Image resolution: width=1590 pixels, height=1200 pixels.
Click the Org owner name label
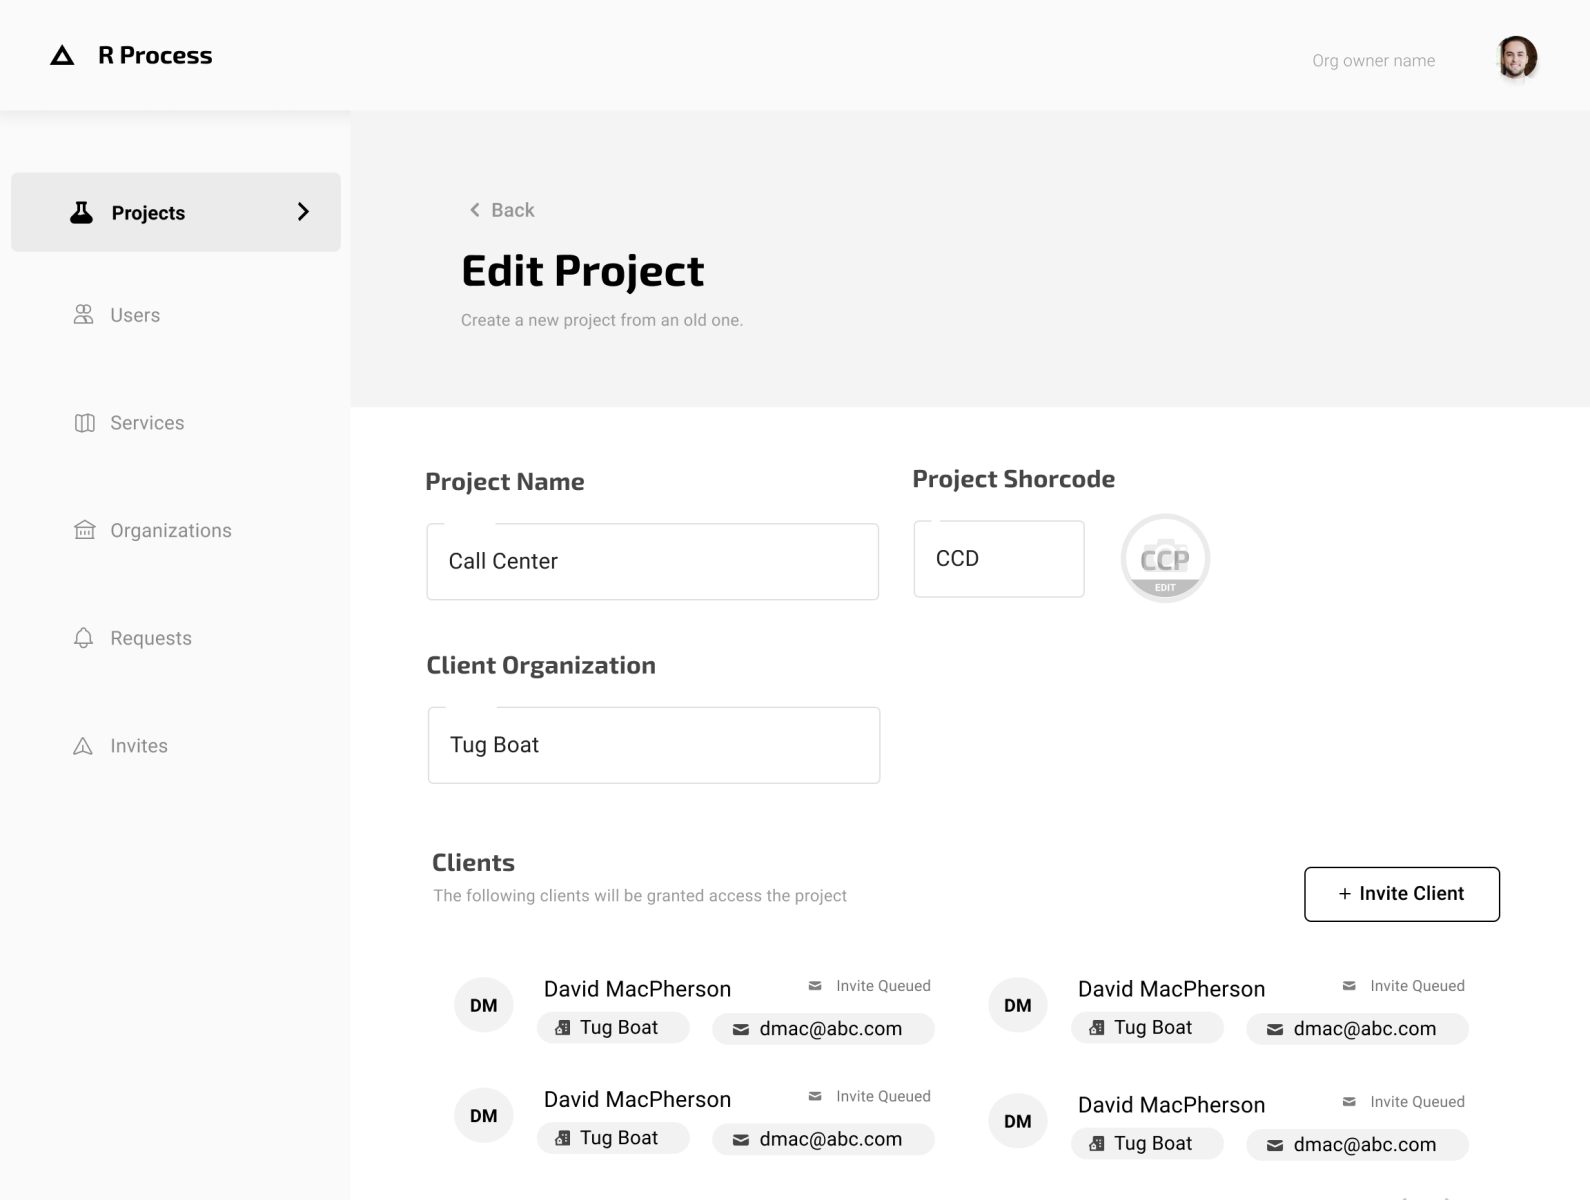(x=1373, y=61)
